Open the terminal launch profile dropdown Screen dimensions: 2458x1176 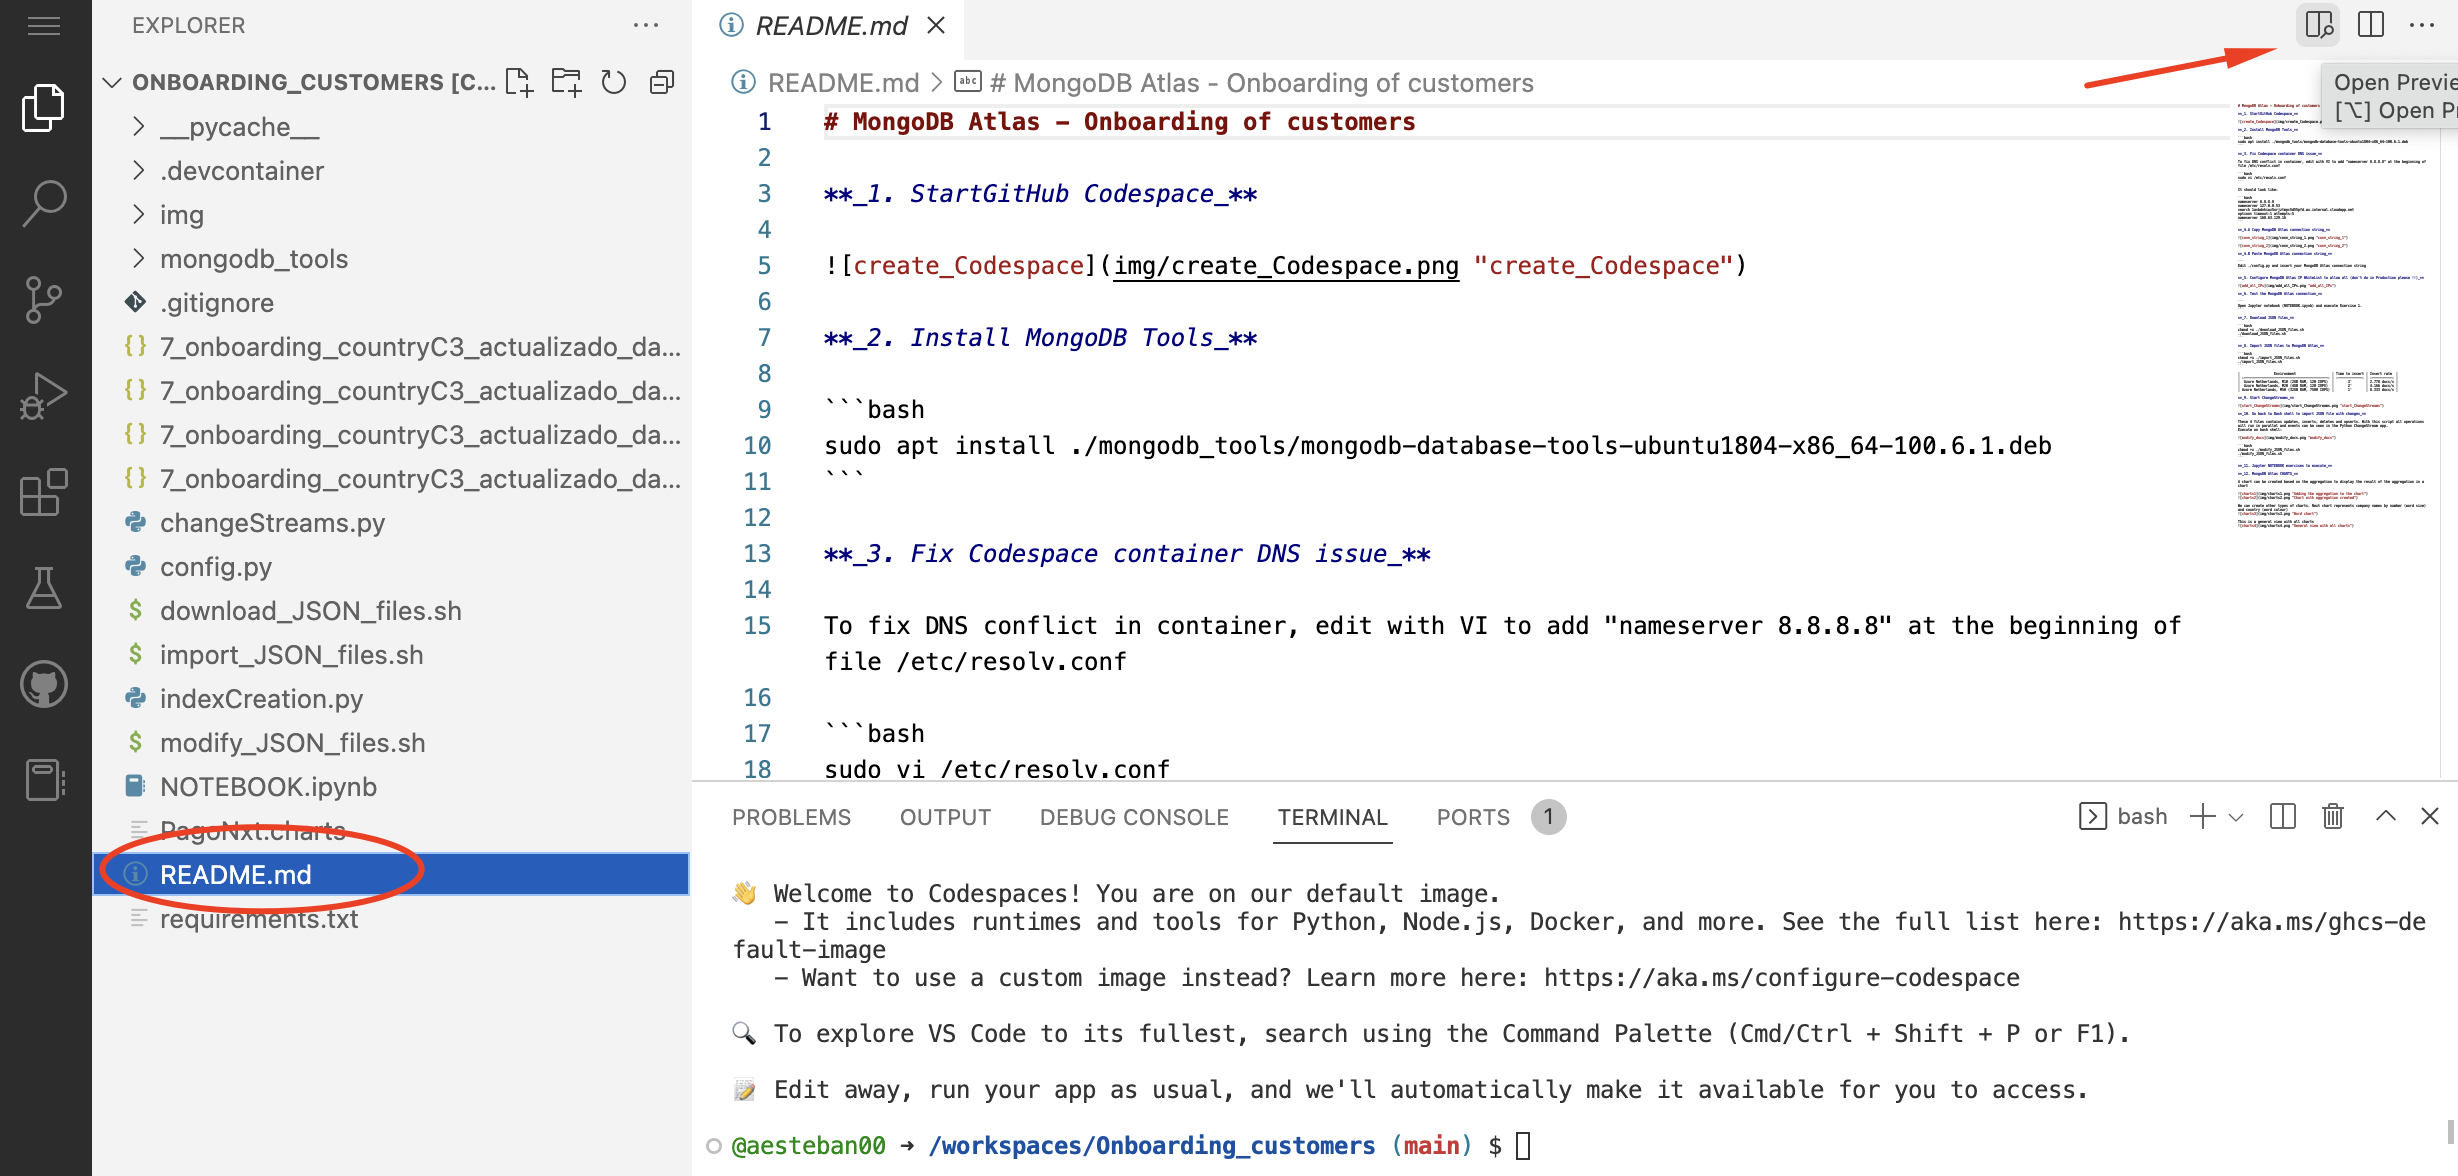[2237, 817]
